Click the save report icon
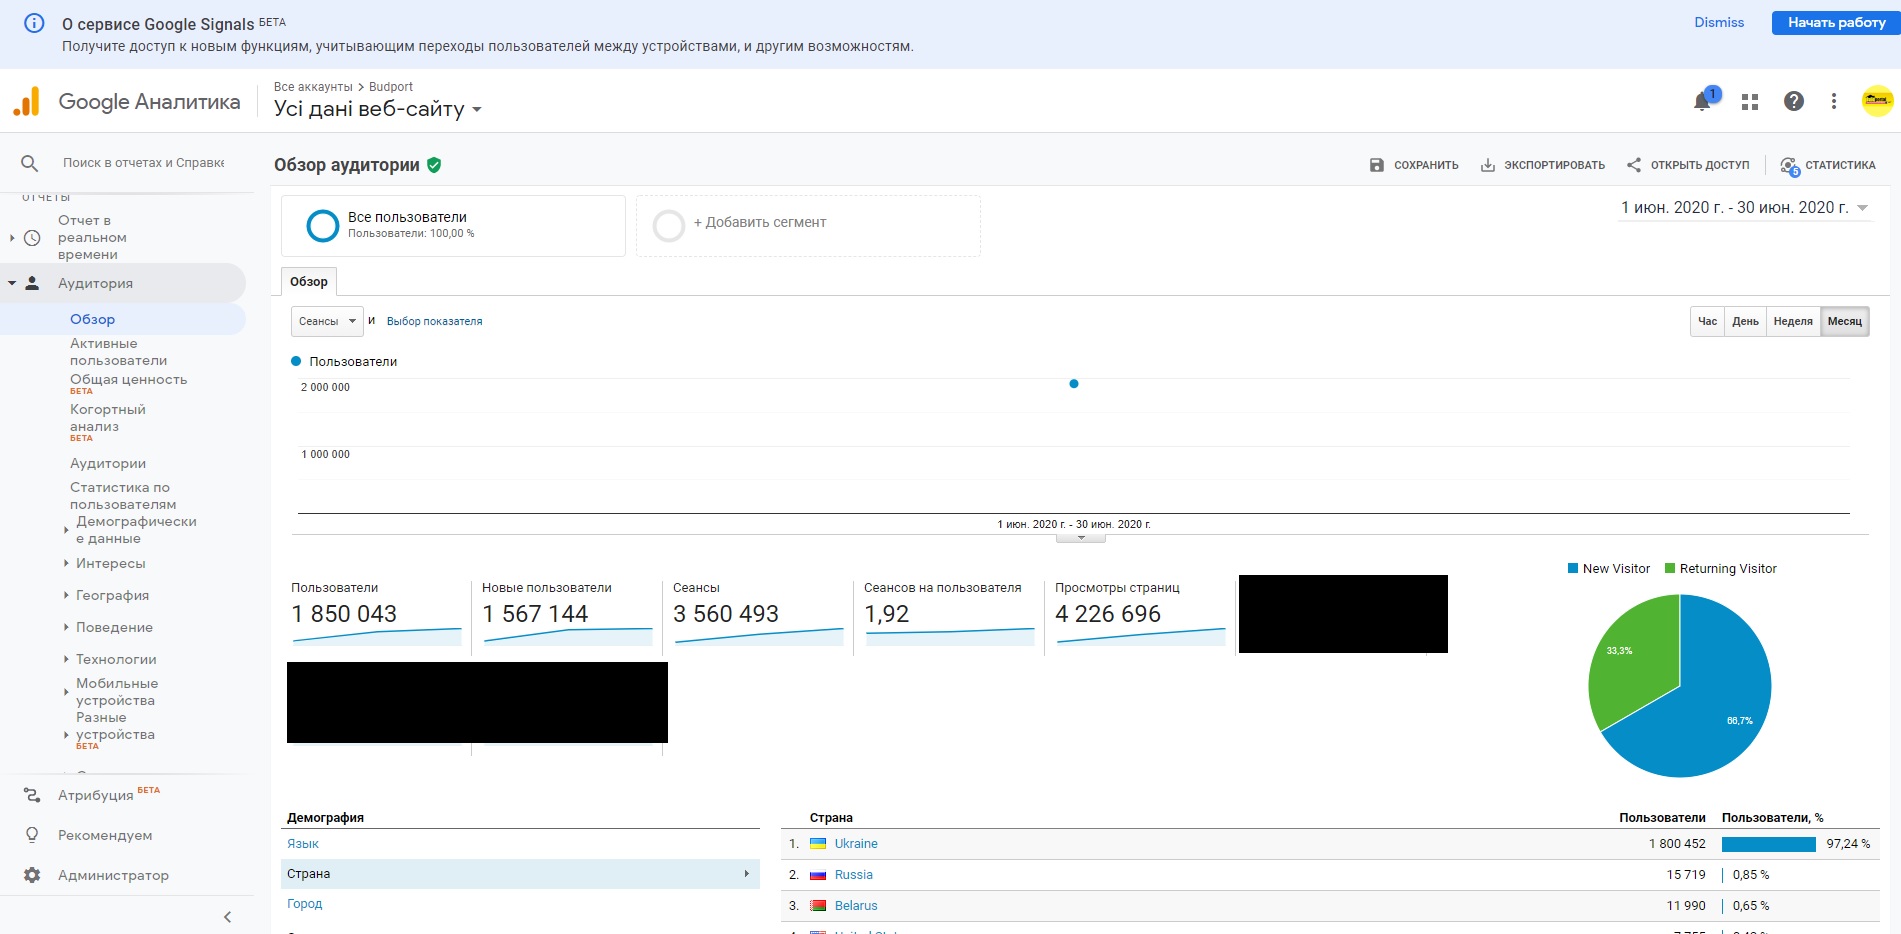 click(1377, 165)
